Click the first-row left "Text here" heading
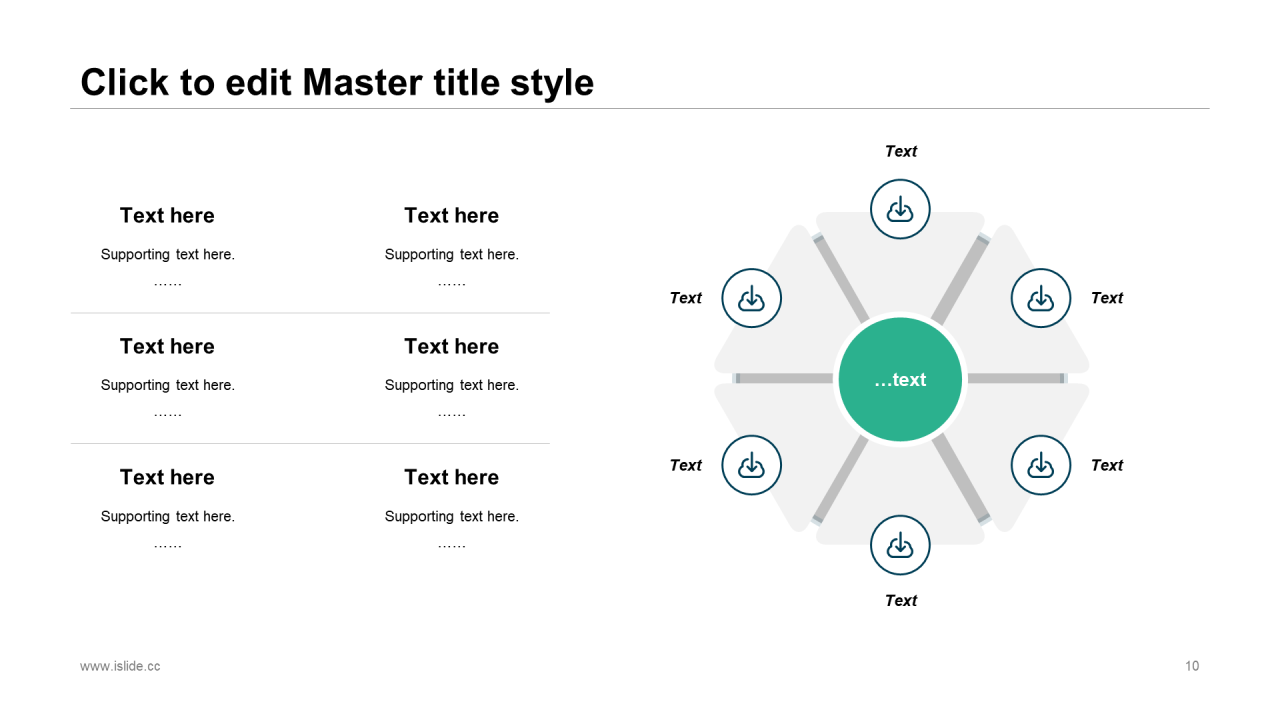 click(x=167, y=215)
